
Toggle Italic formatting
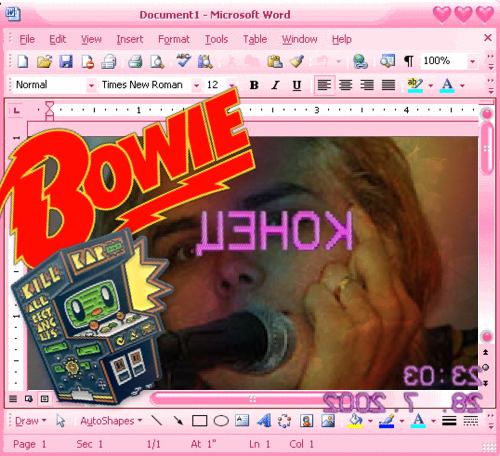pos(275,85)
